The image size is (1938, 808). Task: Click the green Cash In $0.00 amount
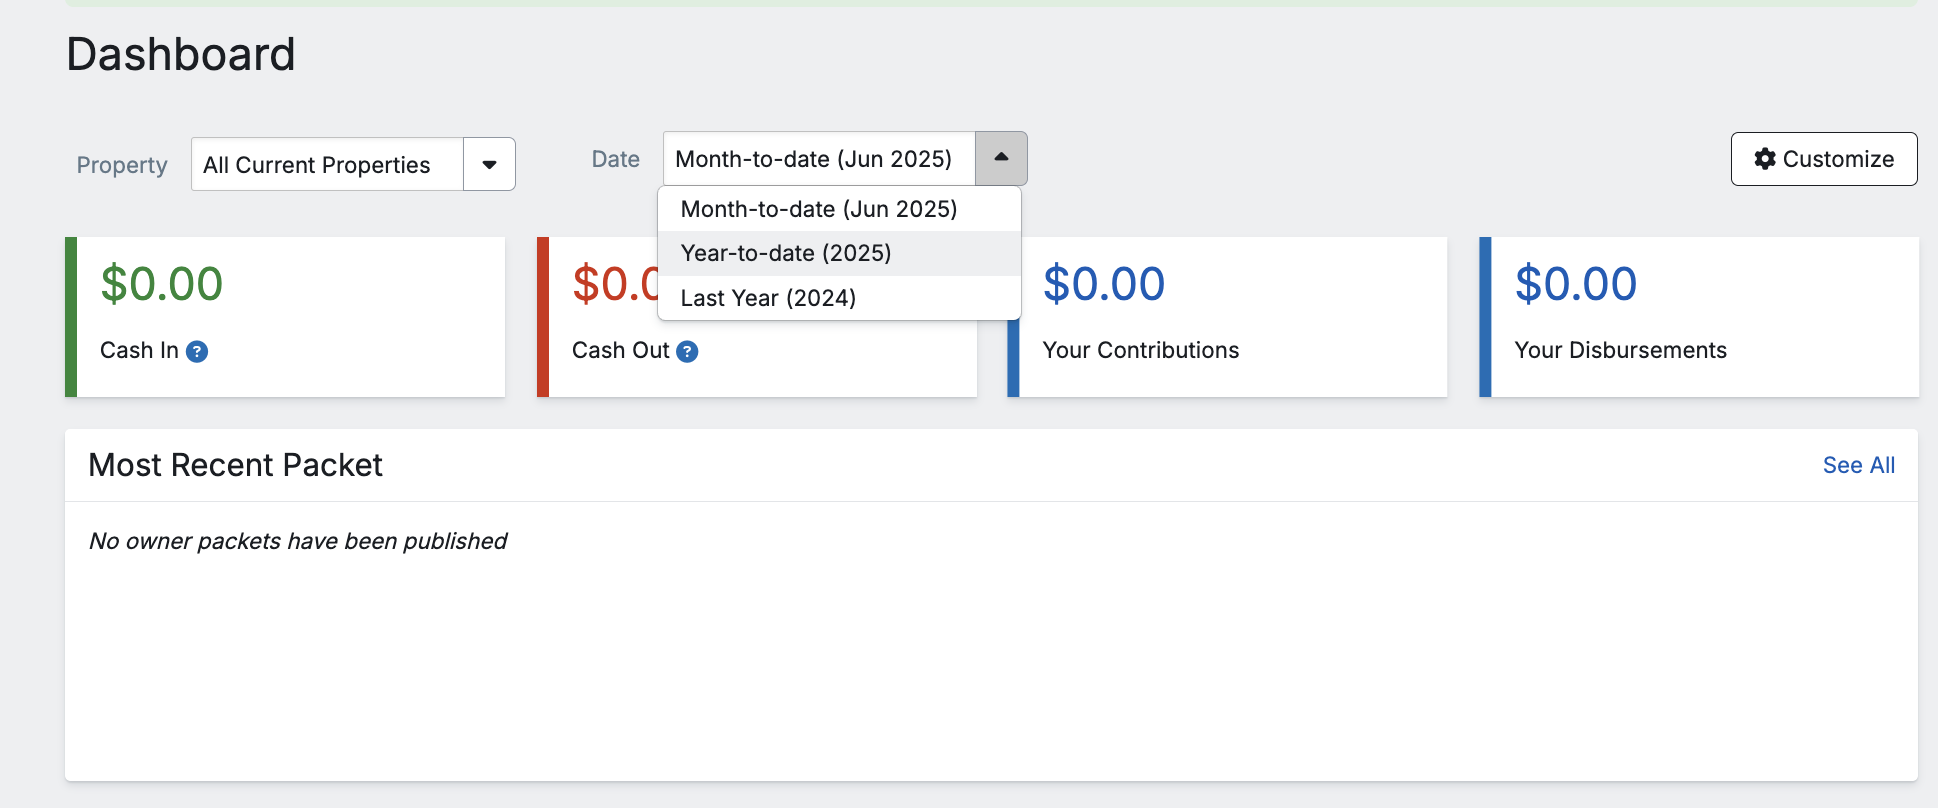pyautogui.click(x=162, y=284)
